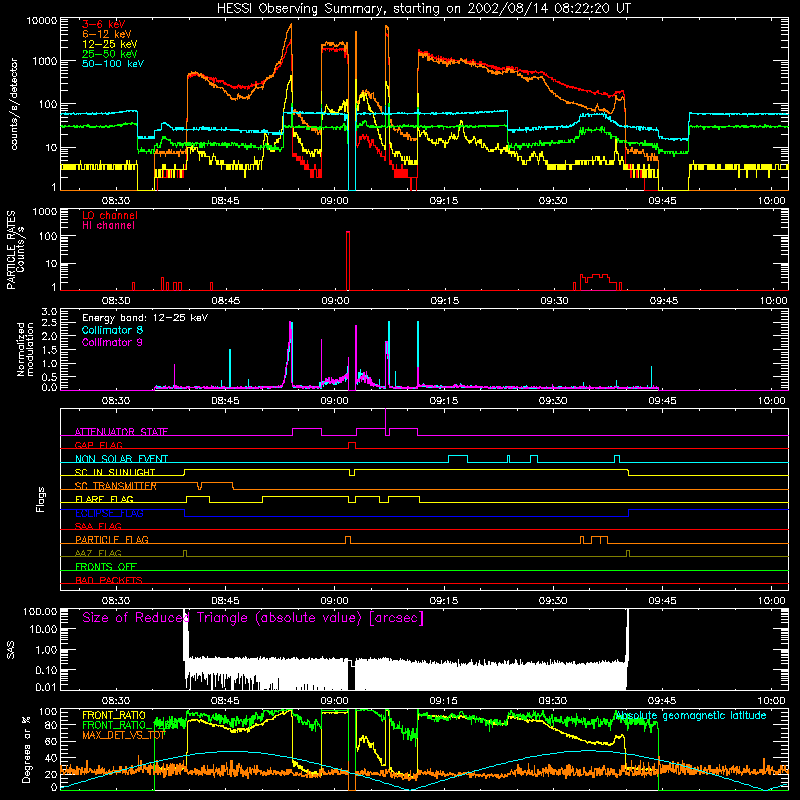Click the BAD_PACKETS flag label
This screenshot has width=800, height=800.
109,580
